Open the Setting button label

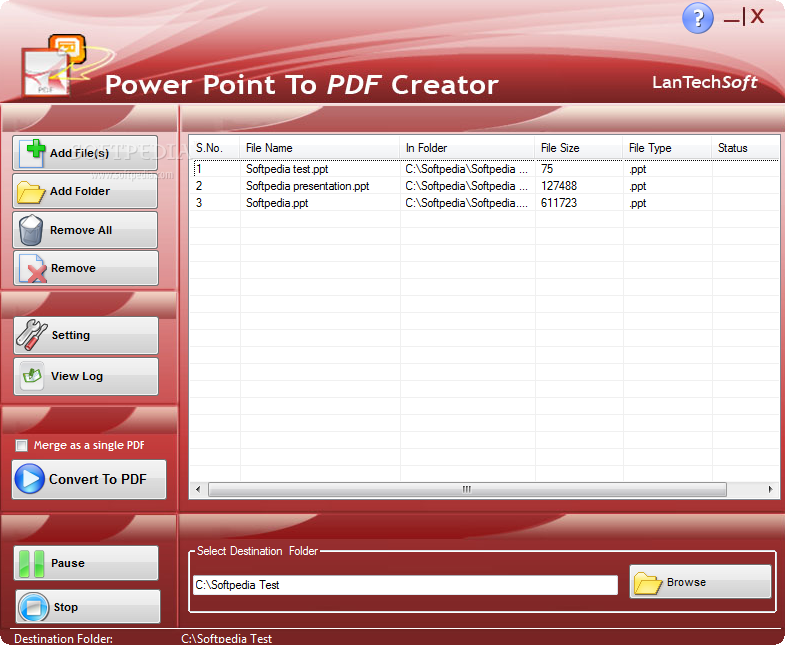pos(71,335)
